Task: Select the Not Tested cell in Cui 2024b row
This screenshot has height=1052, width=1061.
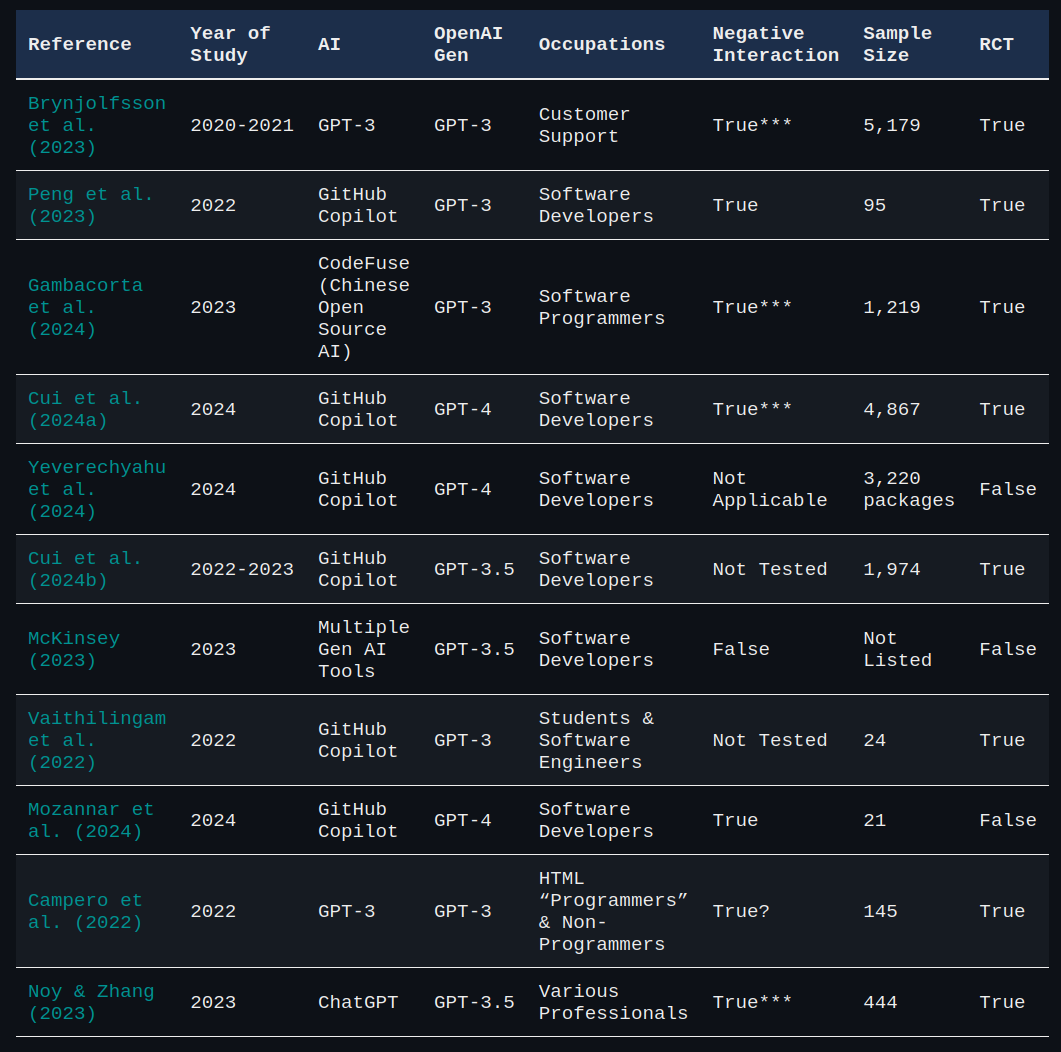Action: [x=769, y=569]
